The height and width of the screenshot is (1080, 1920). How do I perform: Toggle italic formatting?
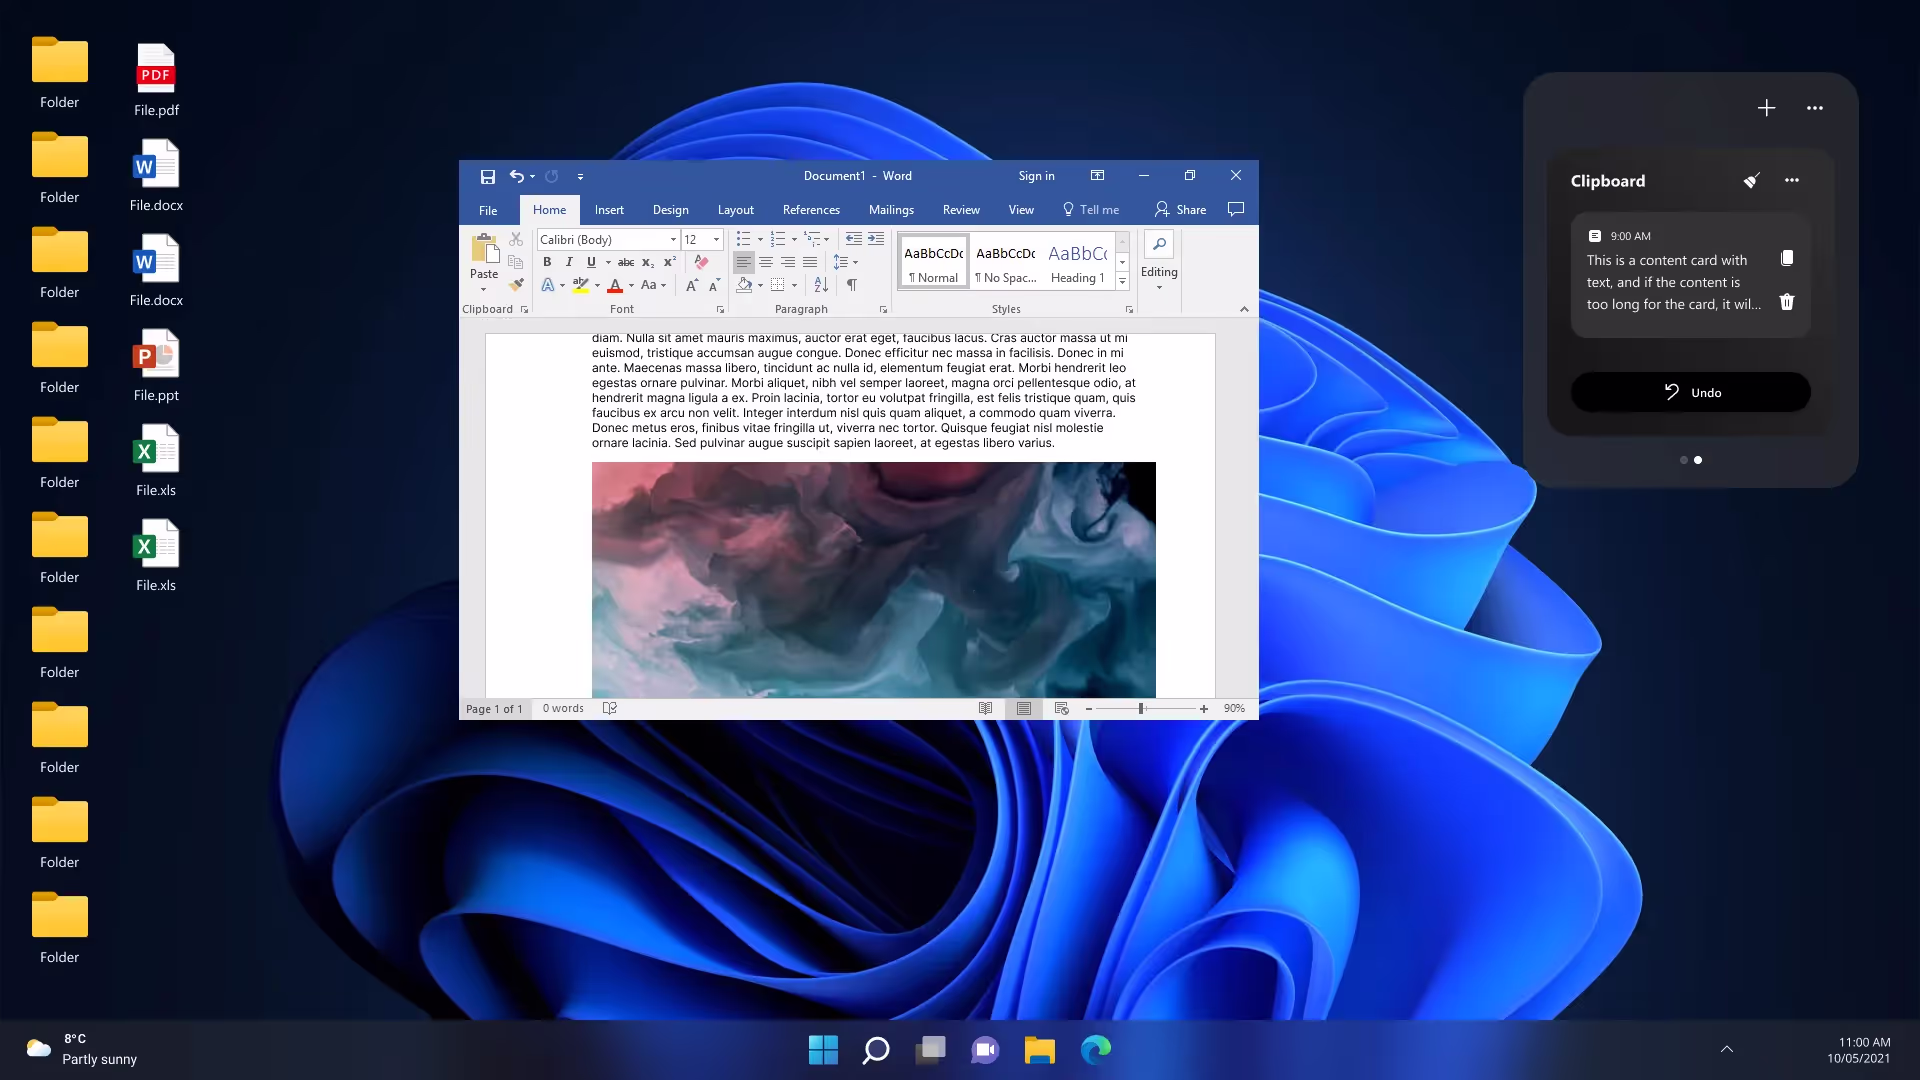tap(569, 262)
